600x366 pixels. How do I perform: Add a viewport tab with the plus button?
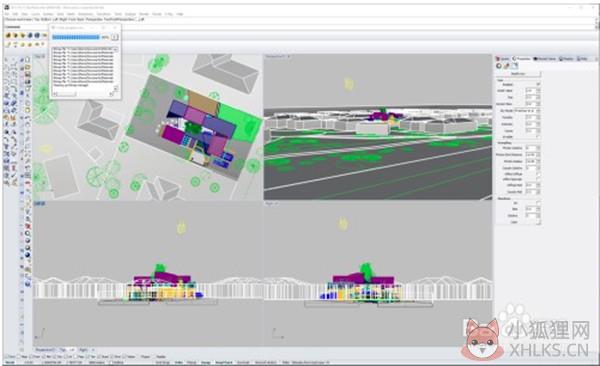93,349
